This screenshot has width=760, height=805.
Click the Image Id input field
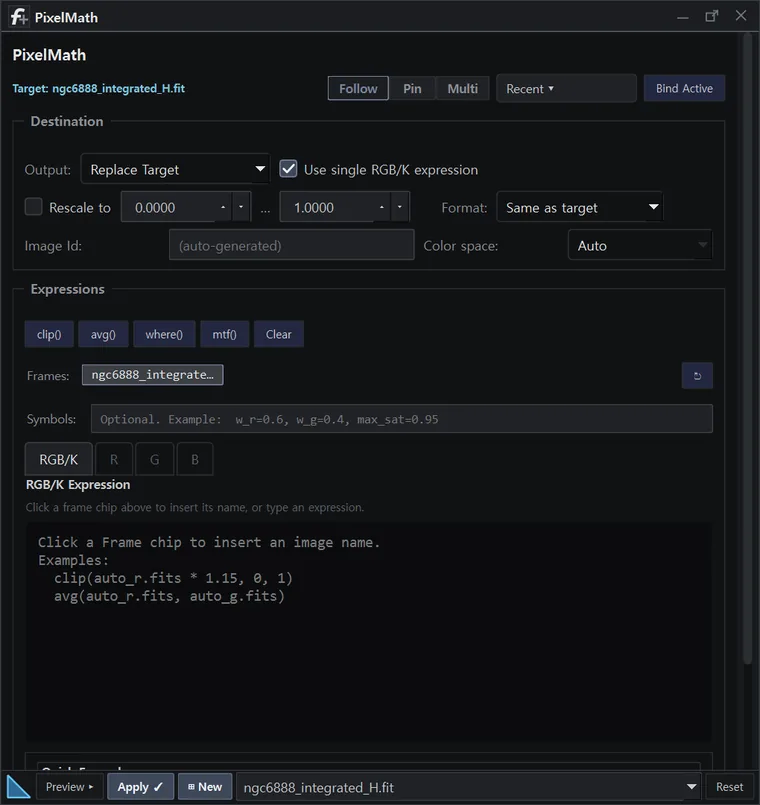[292, 245]
